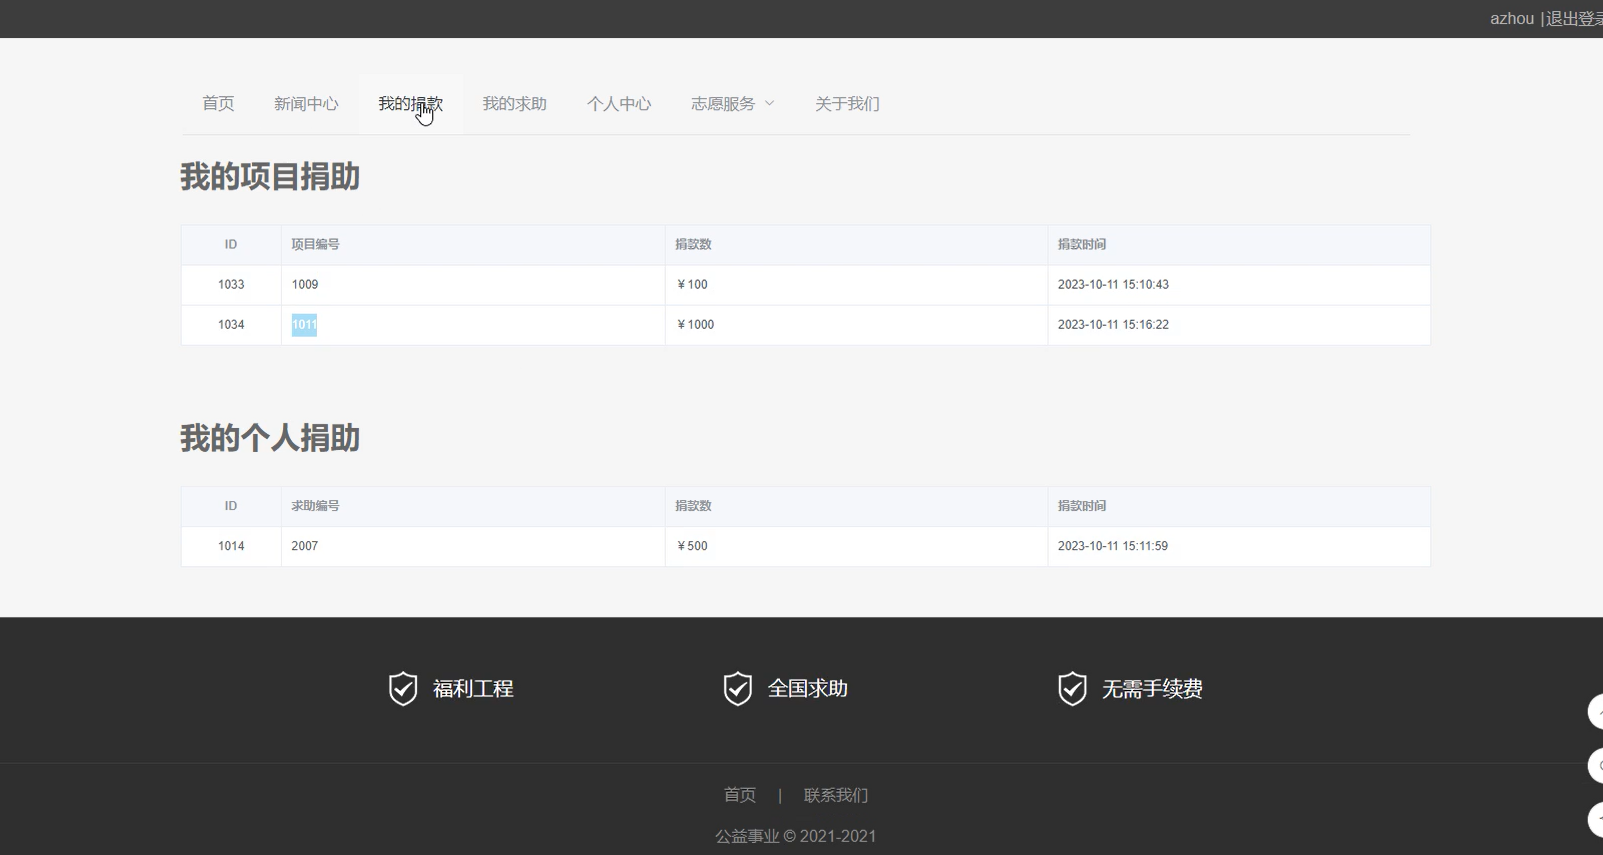The image size is (1603, 855).
Task: Click the shield icon beside 无需手续费
Action: [x=1072, y=689]
